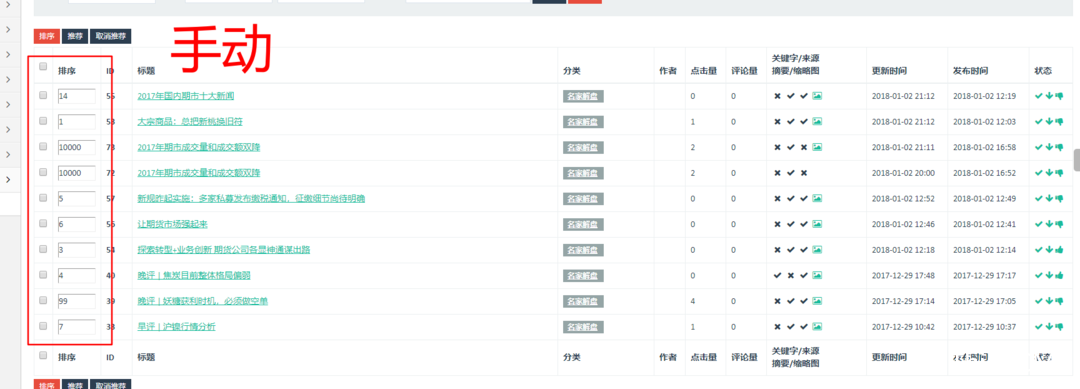Click down-arrow status icon in ID 73 row

tap(1049, 147)
